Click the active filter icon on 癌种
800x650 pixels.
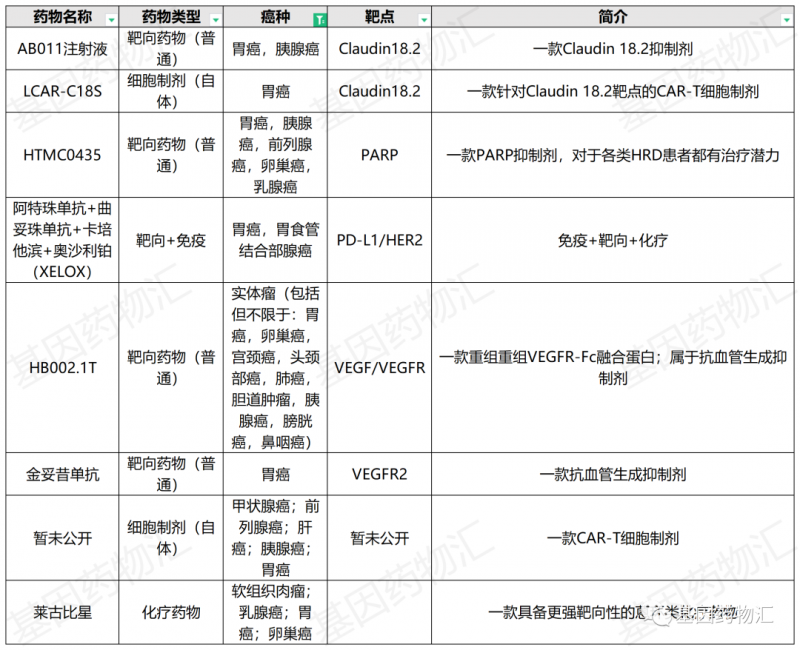click(318, 20)
